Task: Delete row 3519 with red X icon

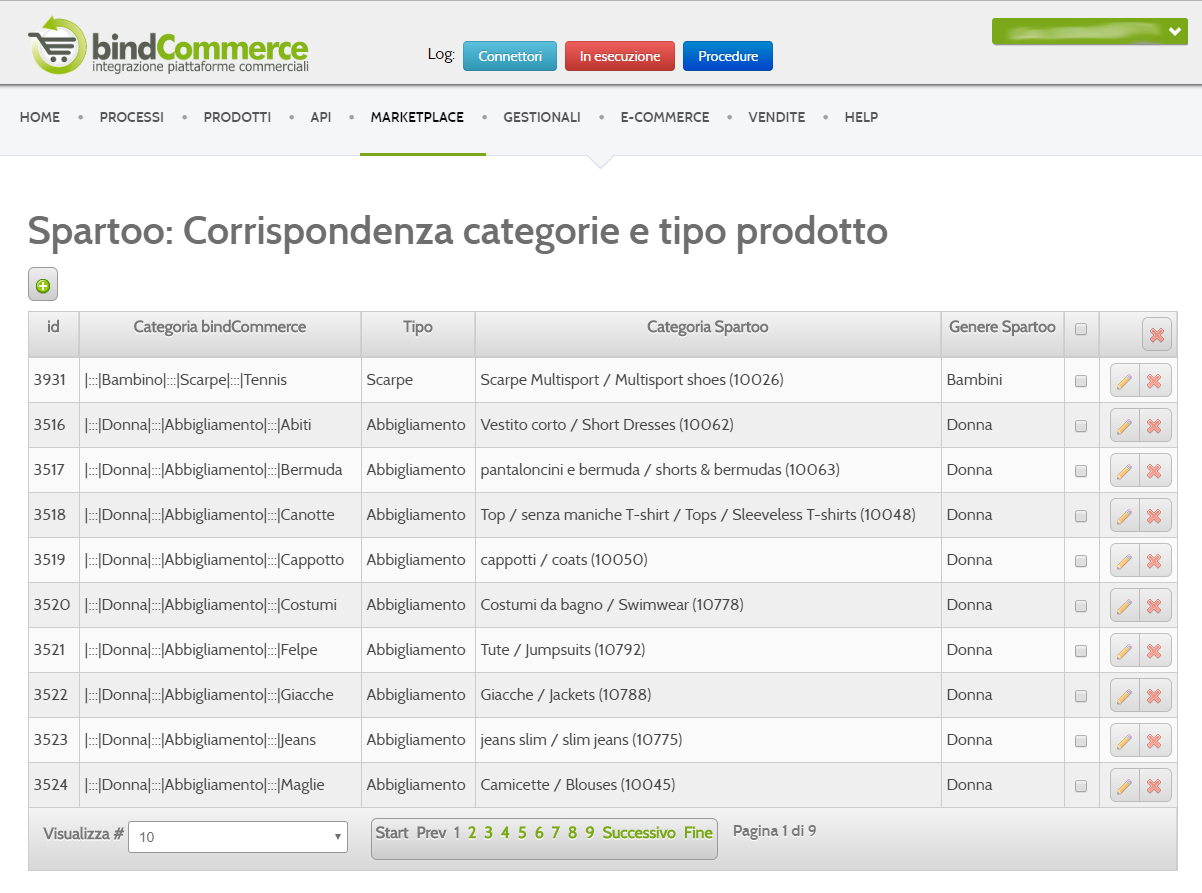Action: click(1154, 561)
